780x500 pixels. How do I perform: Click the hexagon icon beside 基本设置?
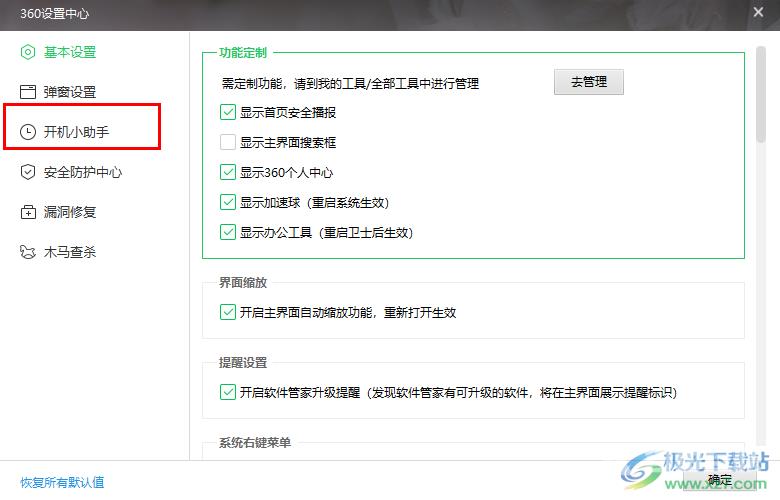point(28,52)
